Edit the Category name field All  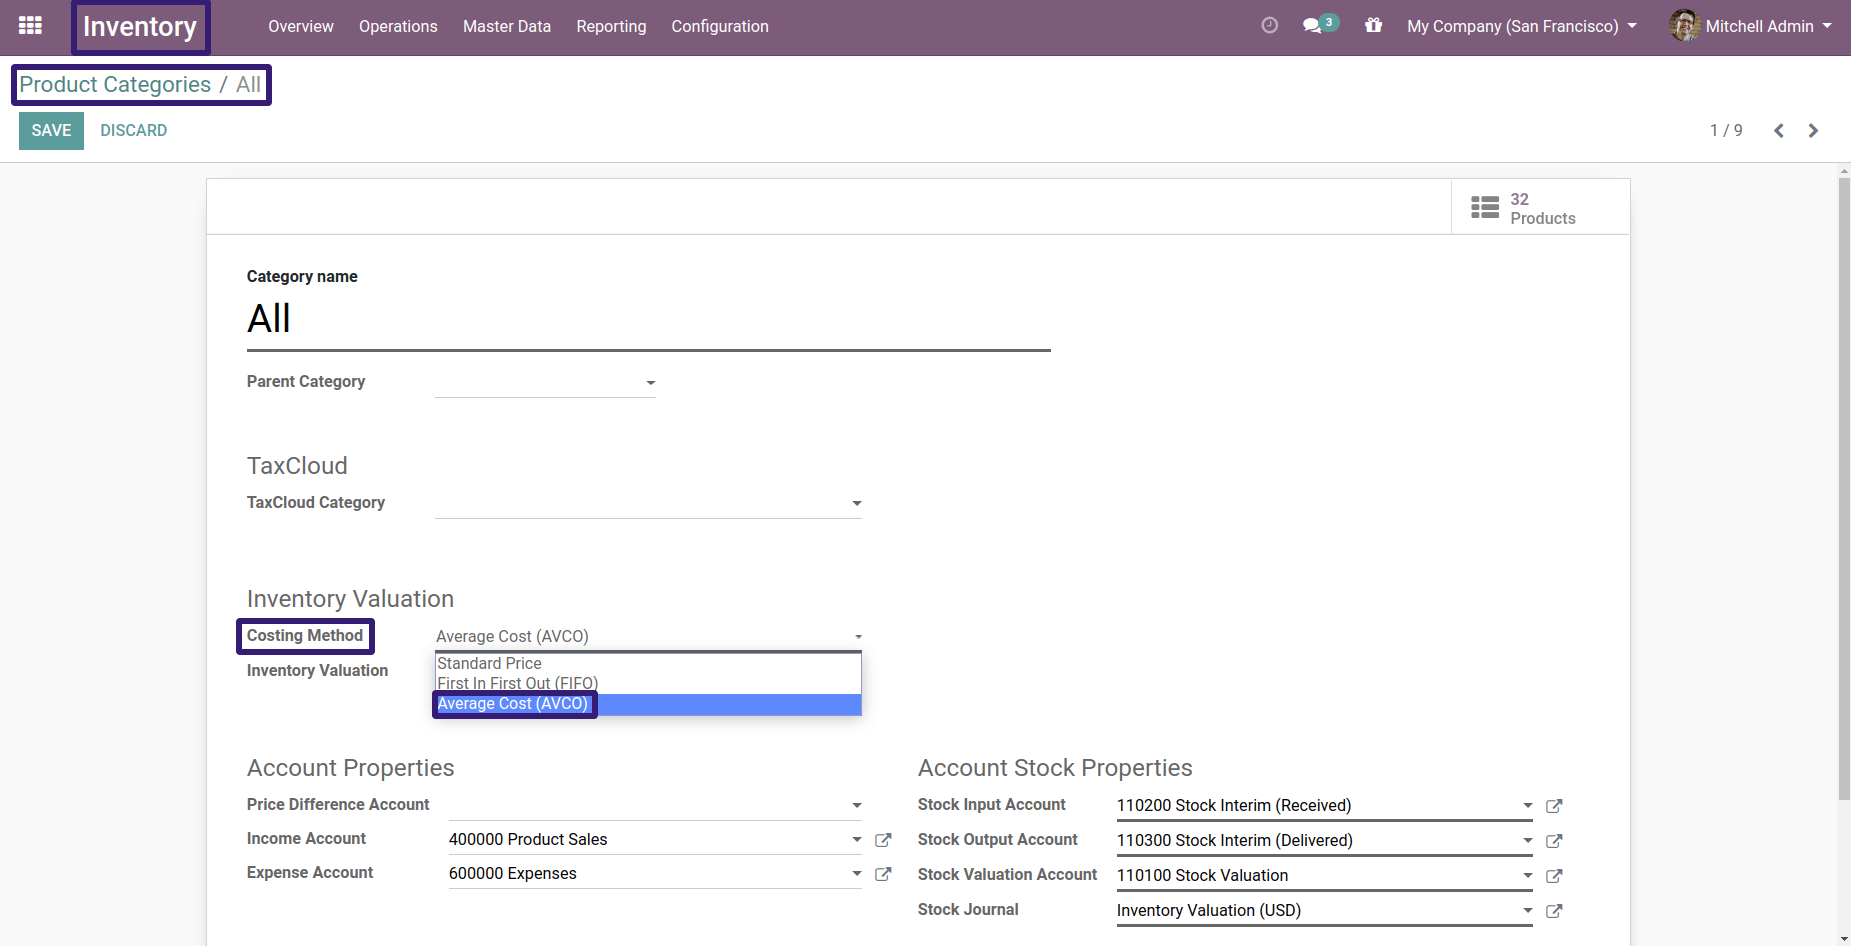point(648,319)
